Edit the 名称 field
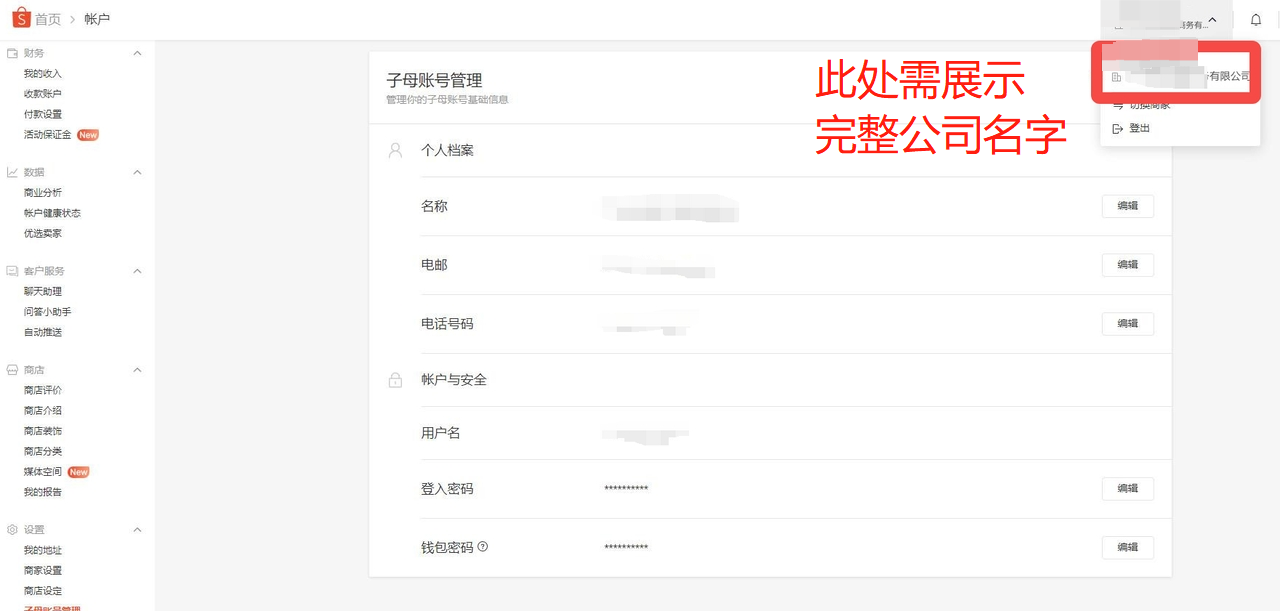 click(1127, 206)
